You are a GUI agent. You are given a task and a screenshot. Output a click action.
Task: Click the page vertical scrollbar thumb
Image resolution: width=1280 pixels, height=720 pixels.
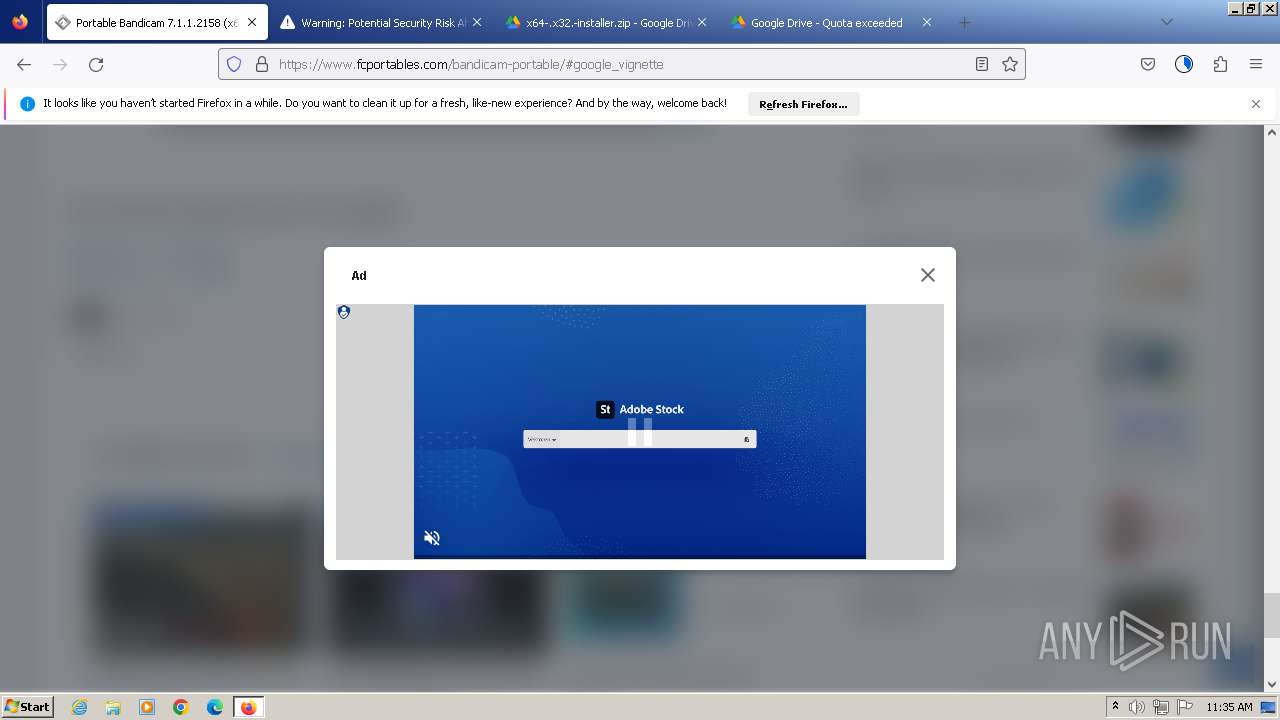tap(1272, 615)
